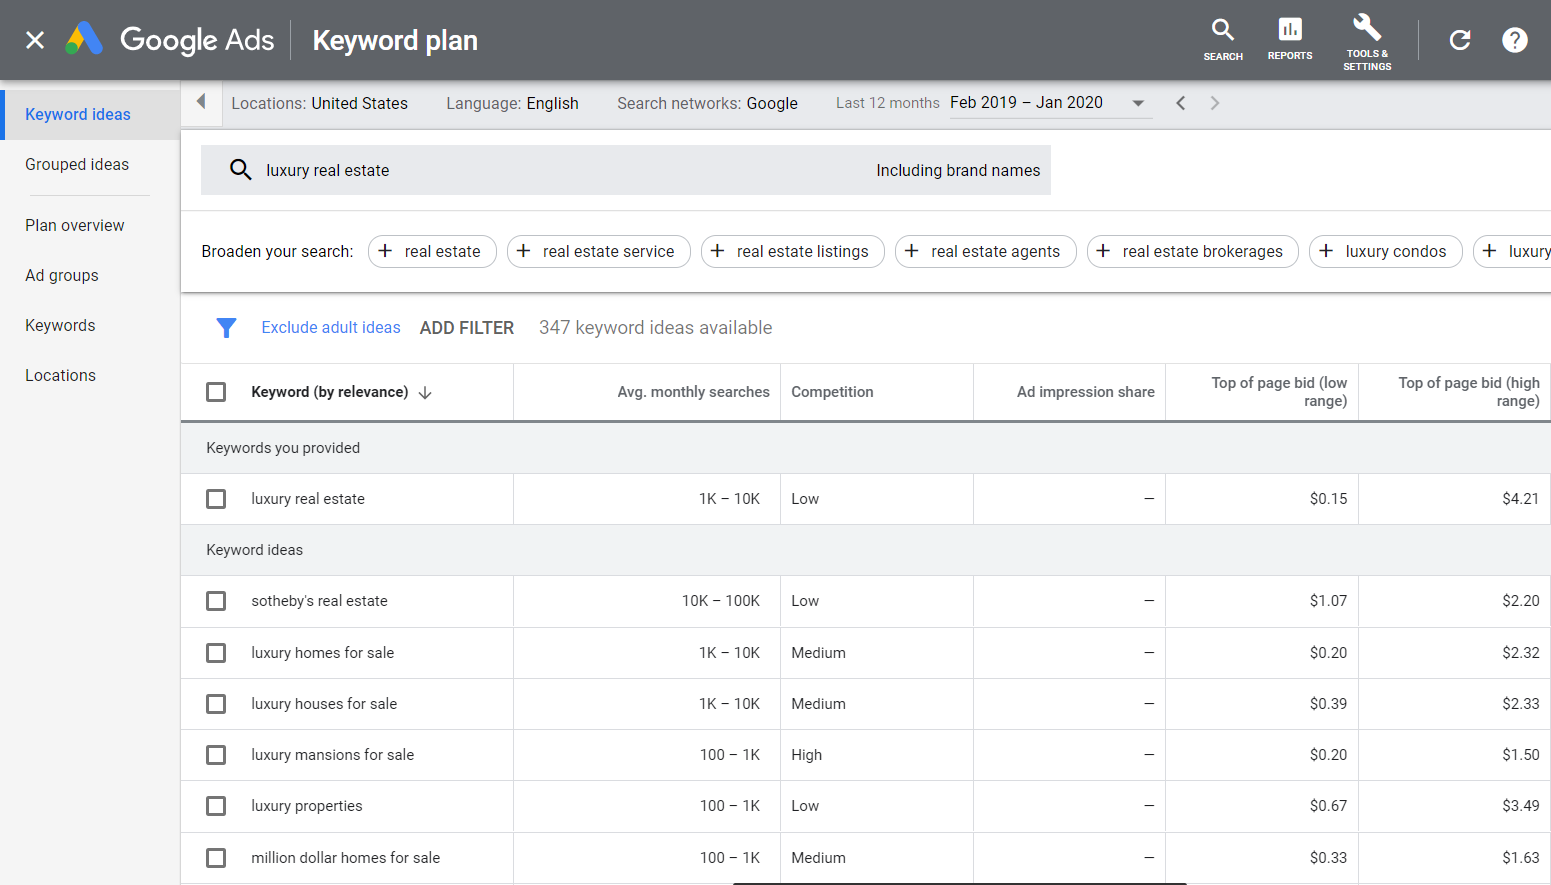Screen dimensions: 1551x885
Task: Open the Keyword ideas tab
Action: [78, 114]
